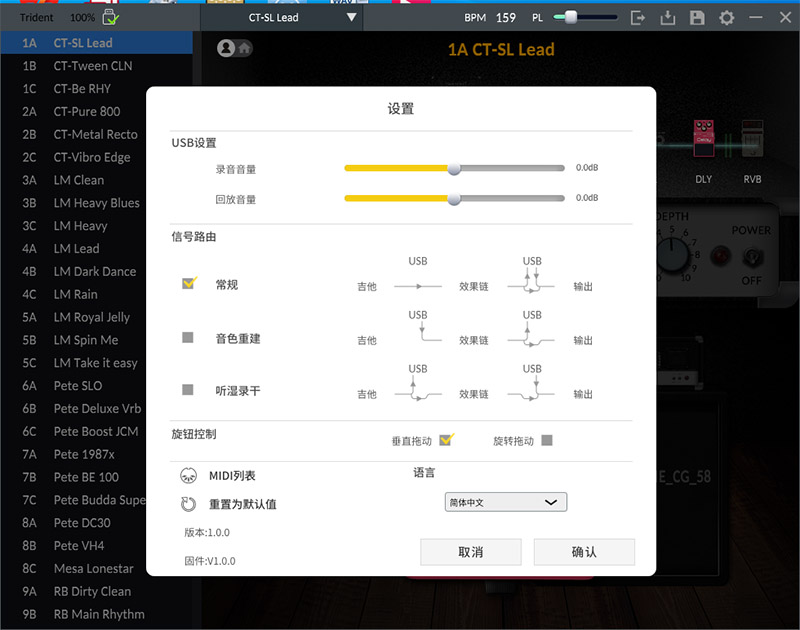Enable the 音色重建 routing option

(x=188, y=338)
